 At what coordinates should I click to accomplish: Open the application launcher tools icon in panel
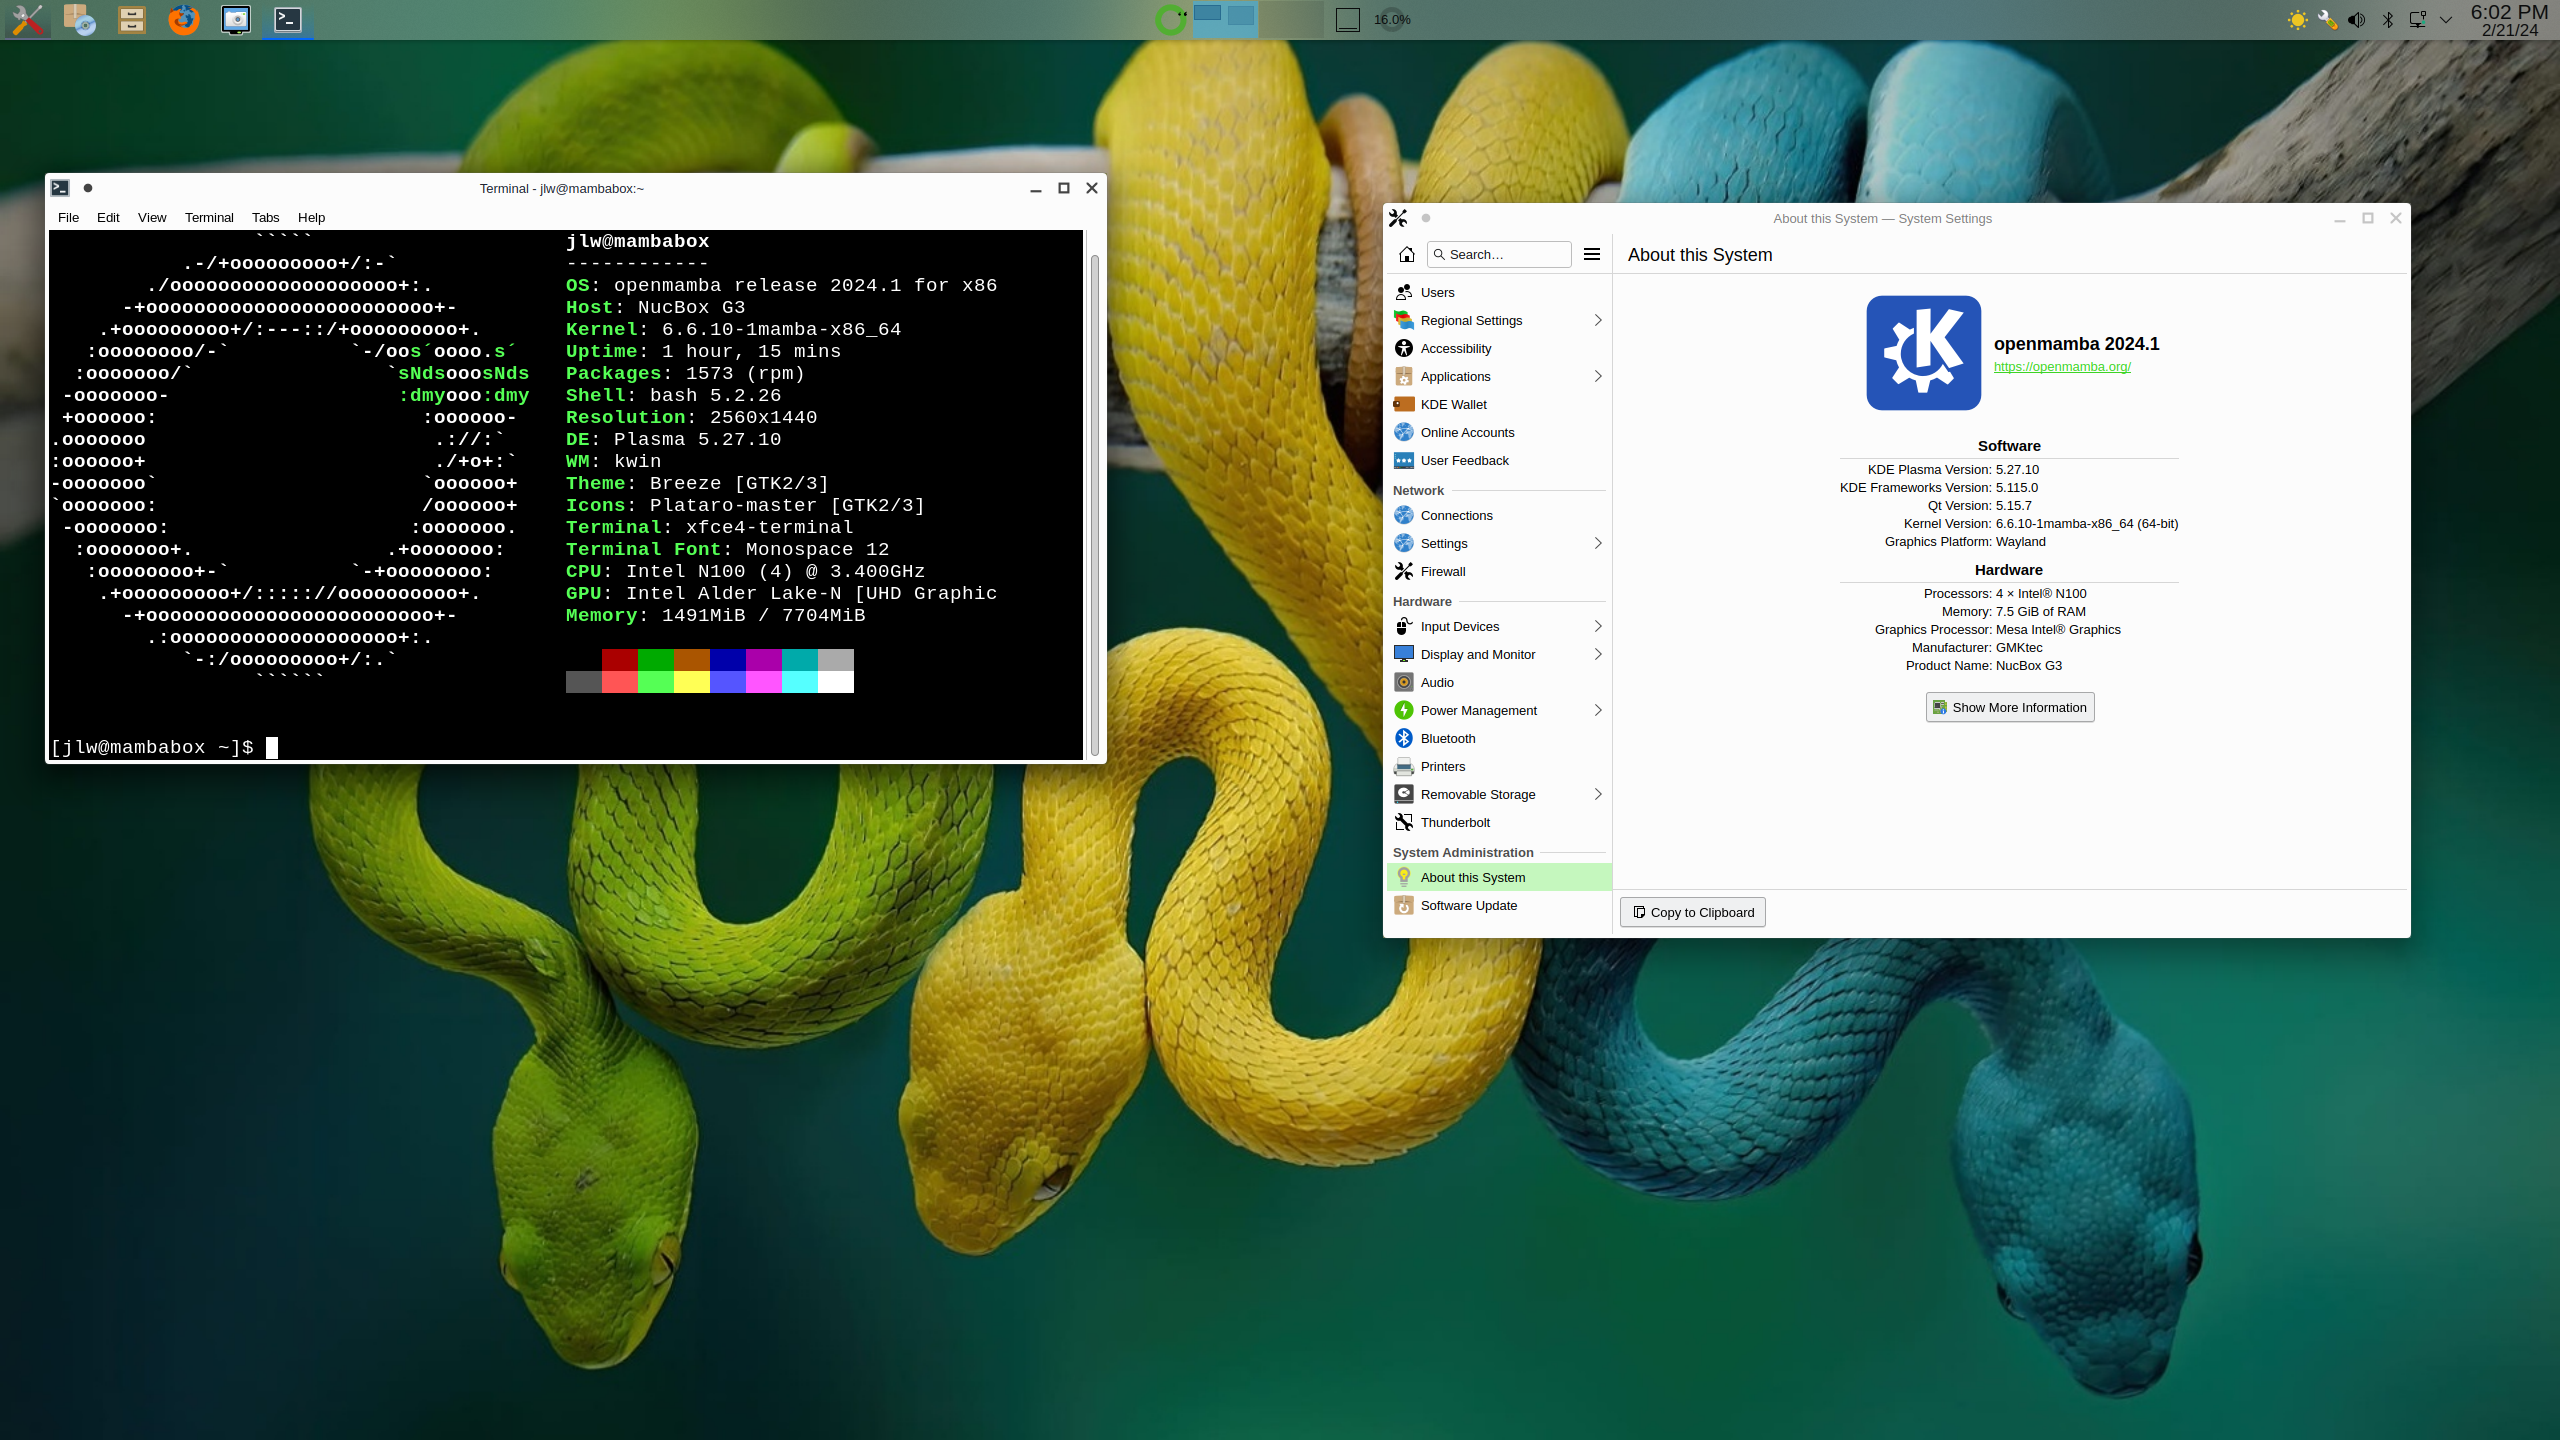27,19
